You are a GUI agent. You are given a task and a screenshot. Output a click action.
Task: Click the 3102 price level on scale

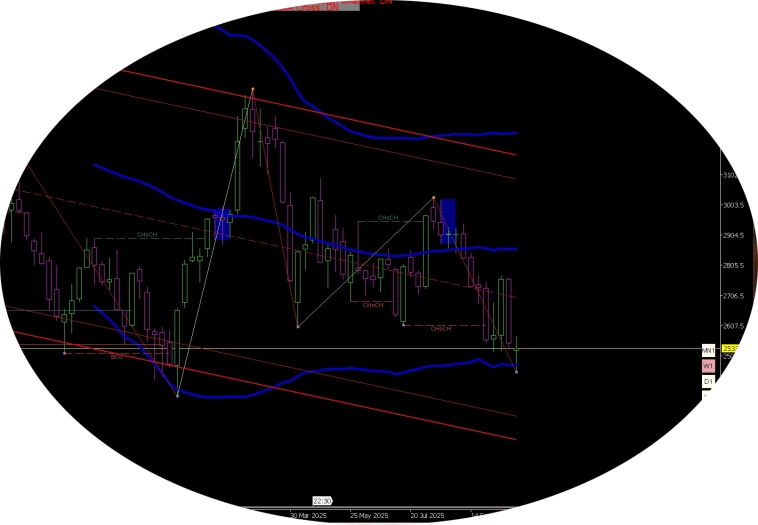coord(730,175)
